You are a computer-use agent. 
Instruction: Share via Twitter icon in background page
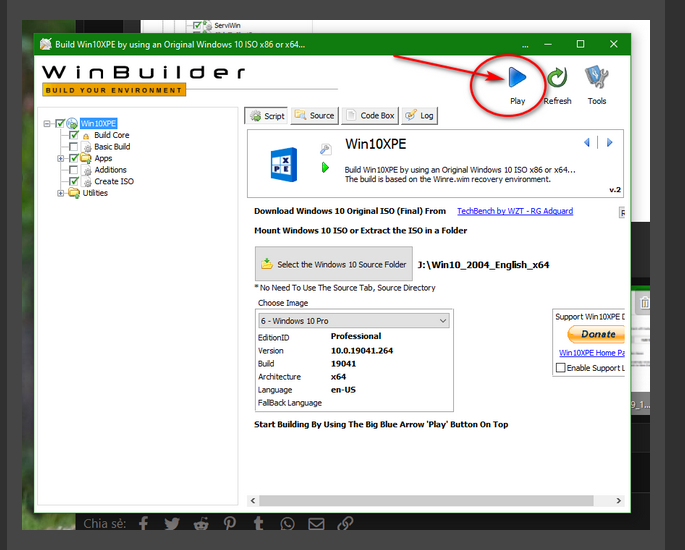click(172, 523)
